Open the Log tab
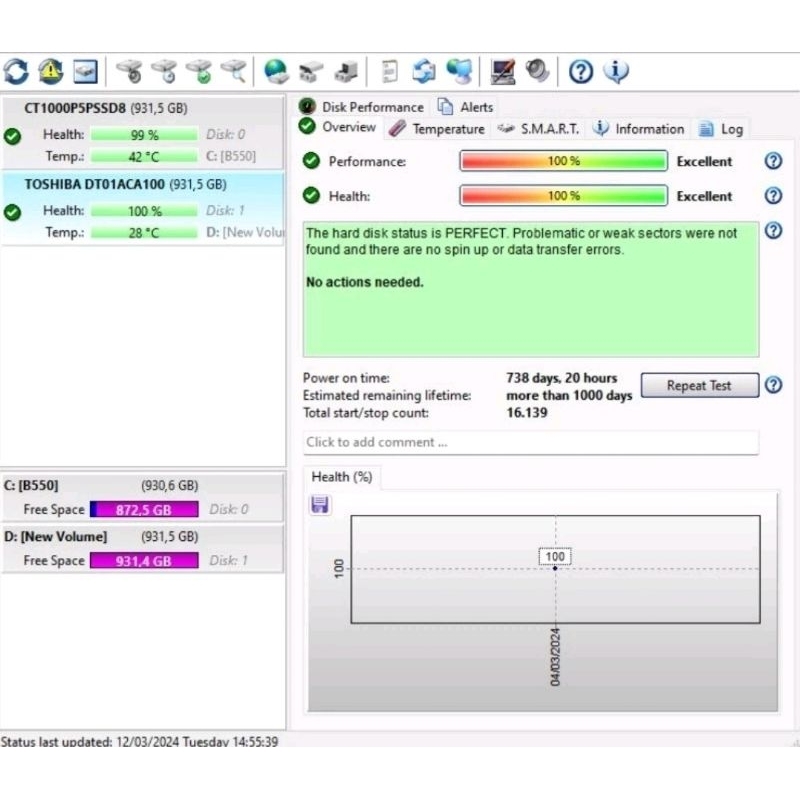Viewport: 800px width, 800px height. 720,129
